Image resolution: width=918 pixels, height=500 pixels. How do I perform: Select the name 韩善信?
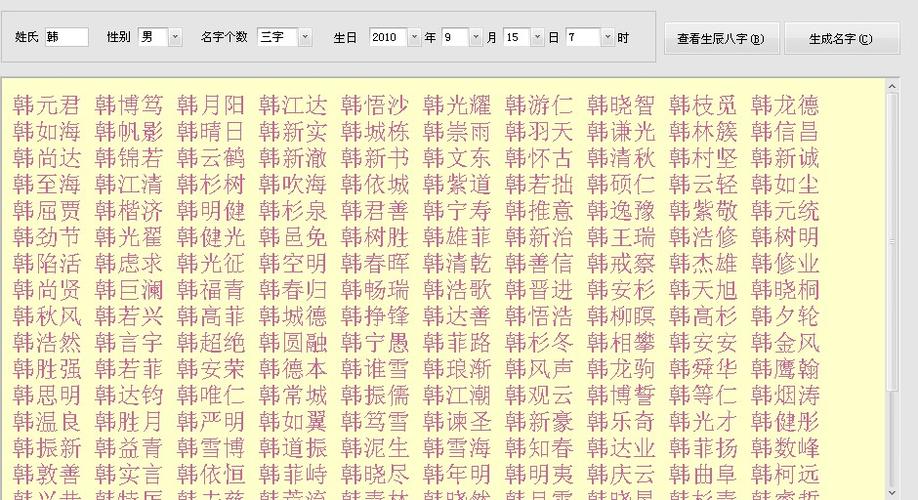pos(539,263)
